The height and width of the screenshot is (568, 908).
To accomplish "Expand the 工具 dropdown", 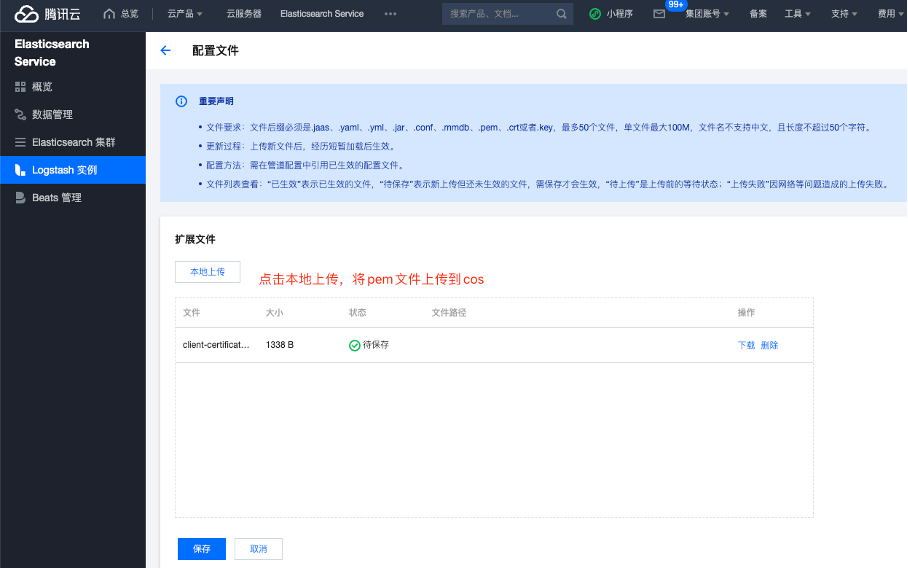I will tap(797, 14).
